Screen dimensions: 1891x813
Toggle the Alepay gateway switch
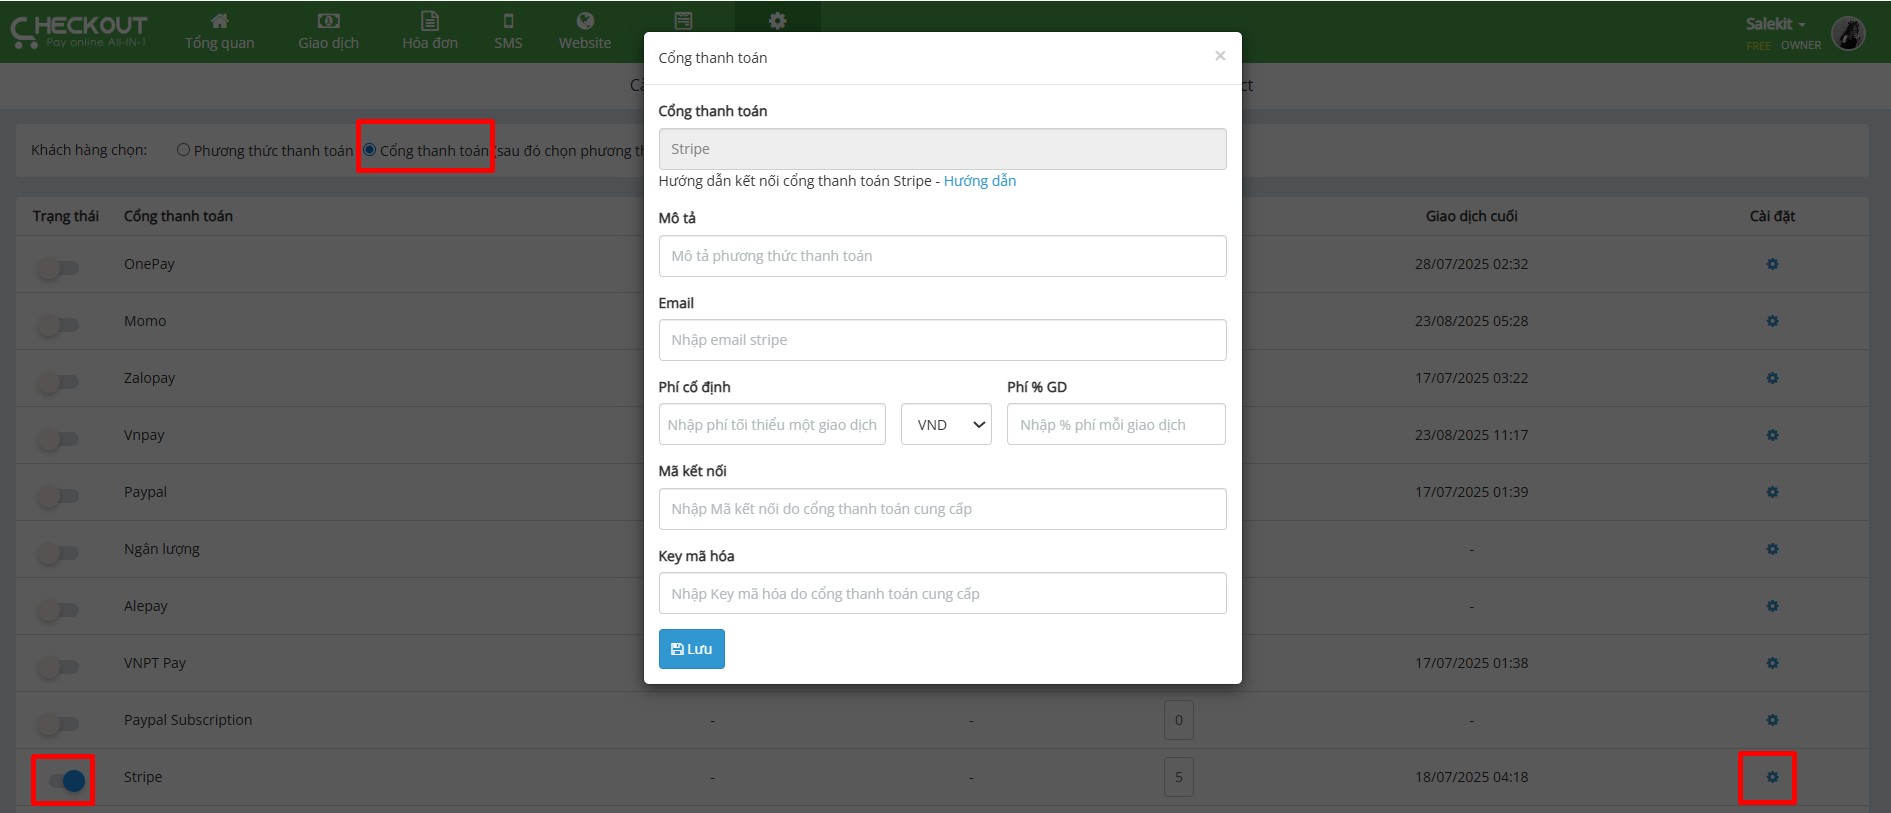pyautogui.click(x=57, y=610)
